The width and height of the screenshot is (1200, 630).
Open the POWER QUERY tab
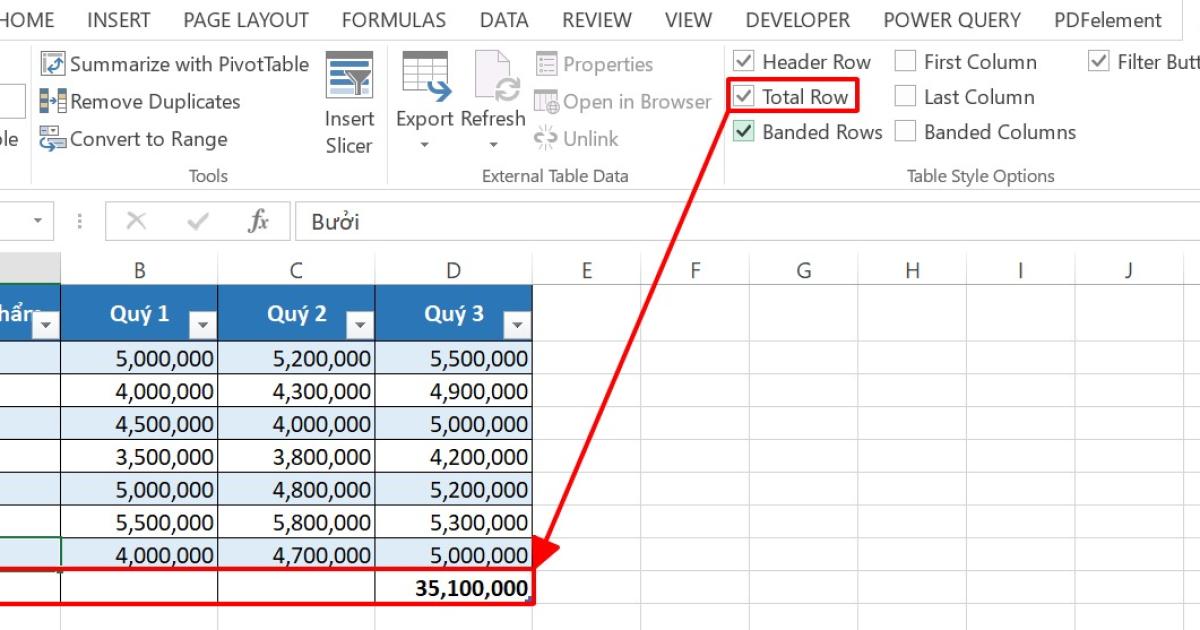coord(951,19)
